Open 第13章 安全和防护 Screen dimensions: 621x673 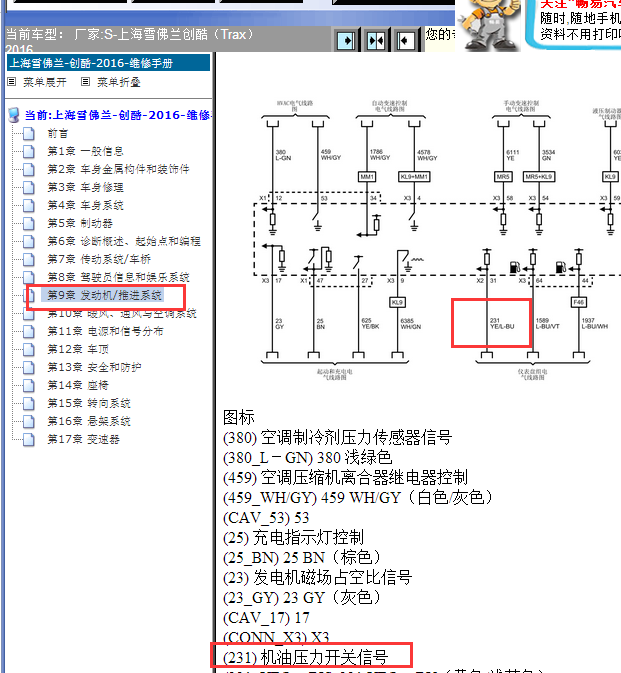tap(94, 367)
